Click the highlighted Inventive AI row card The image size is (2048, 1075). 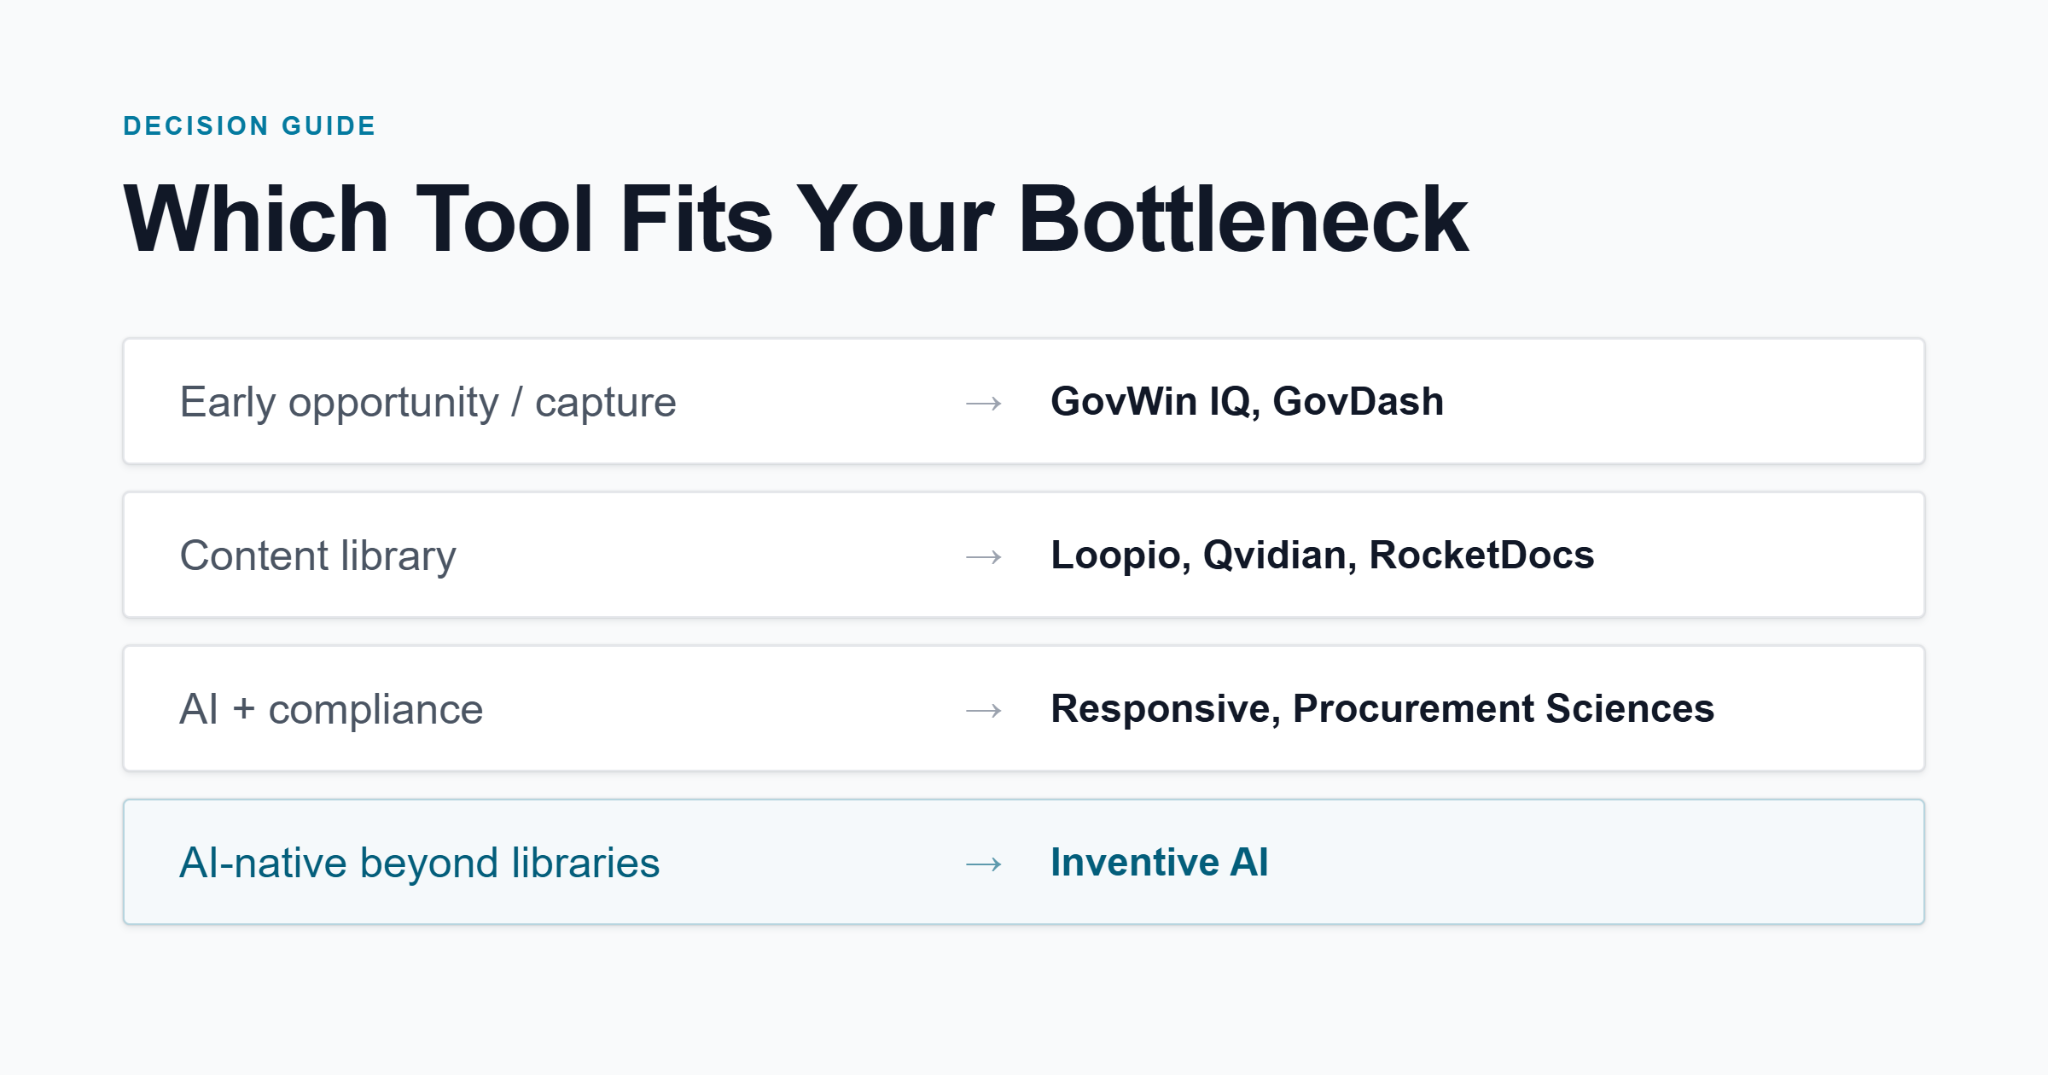coord(1024,862)
